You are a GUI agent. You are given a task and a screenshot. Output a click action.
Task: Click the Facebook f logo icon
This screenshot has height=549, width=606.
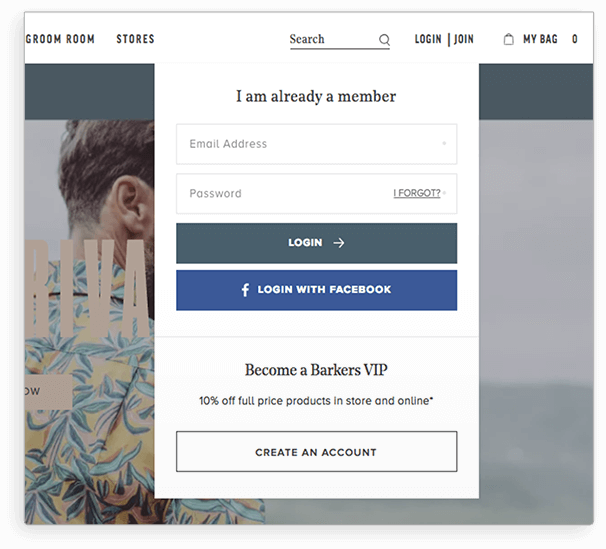point(245,290)
